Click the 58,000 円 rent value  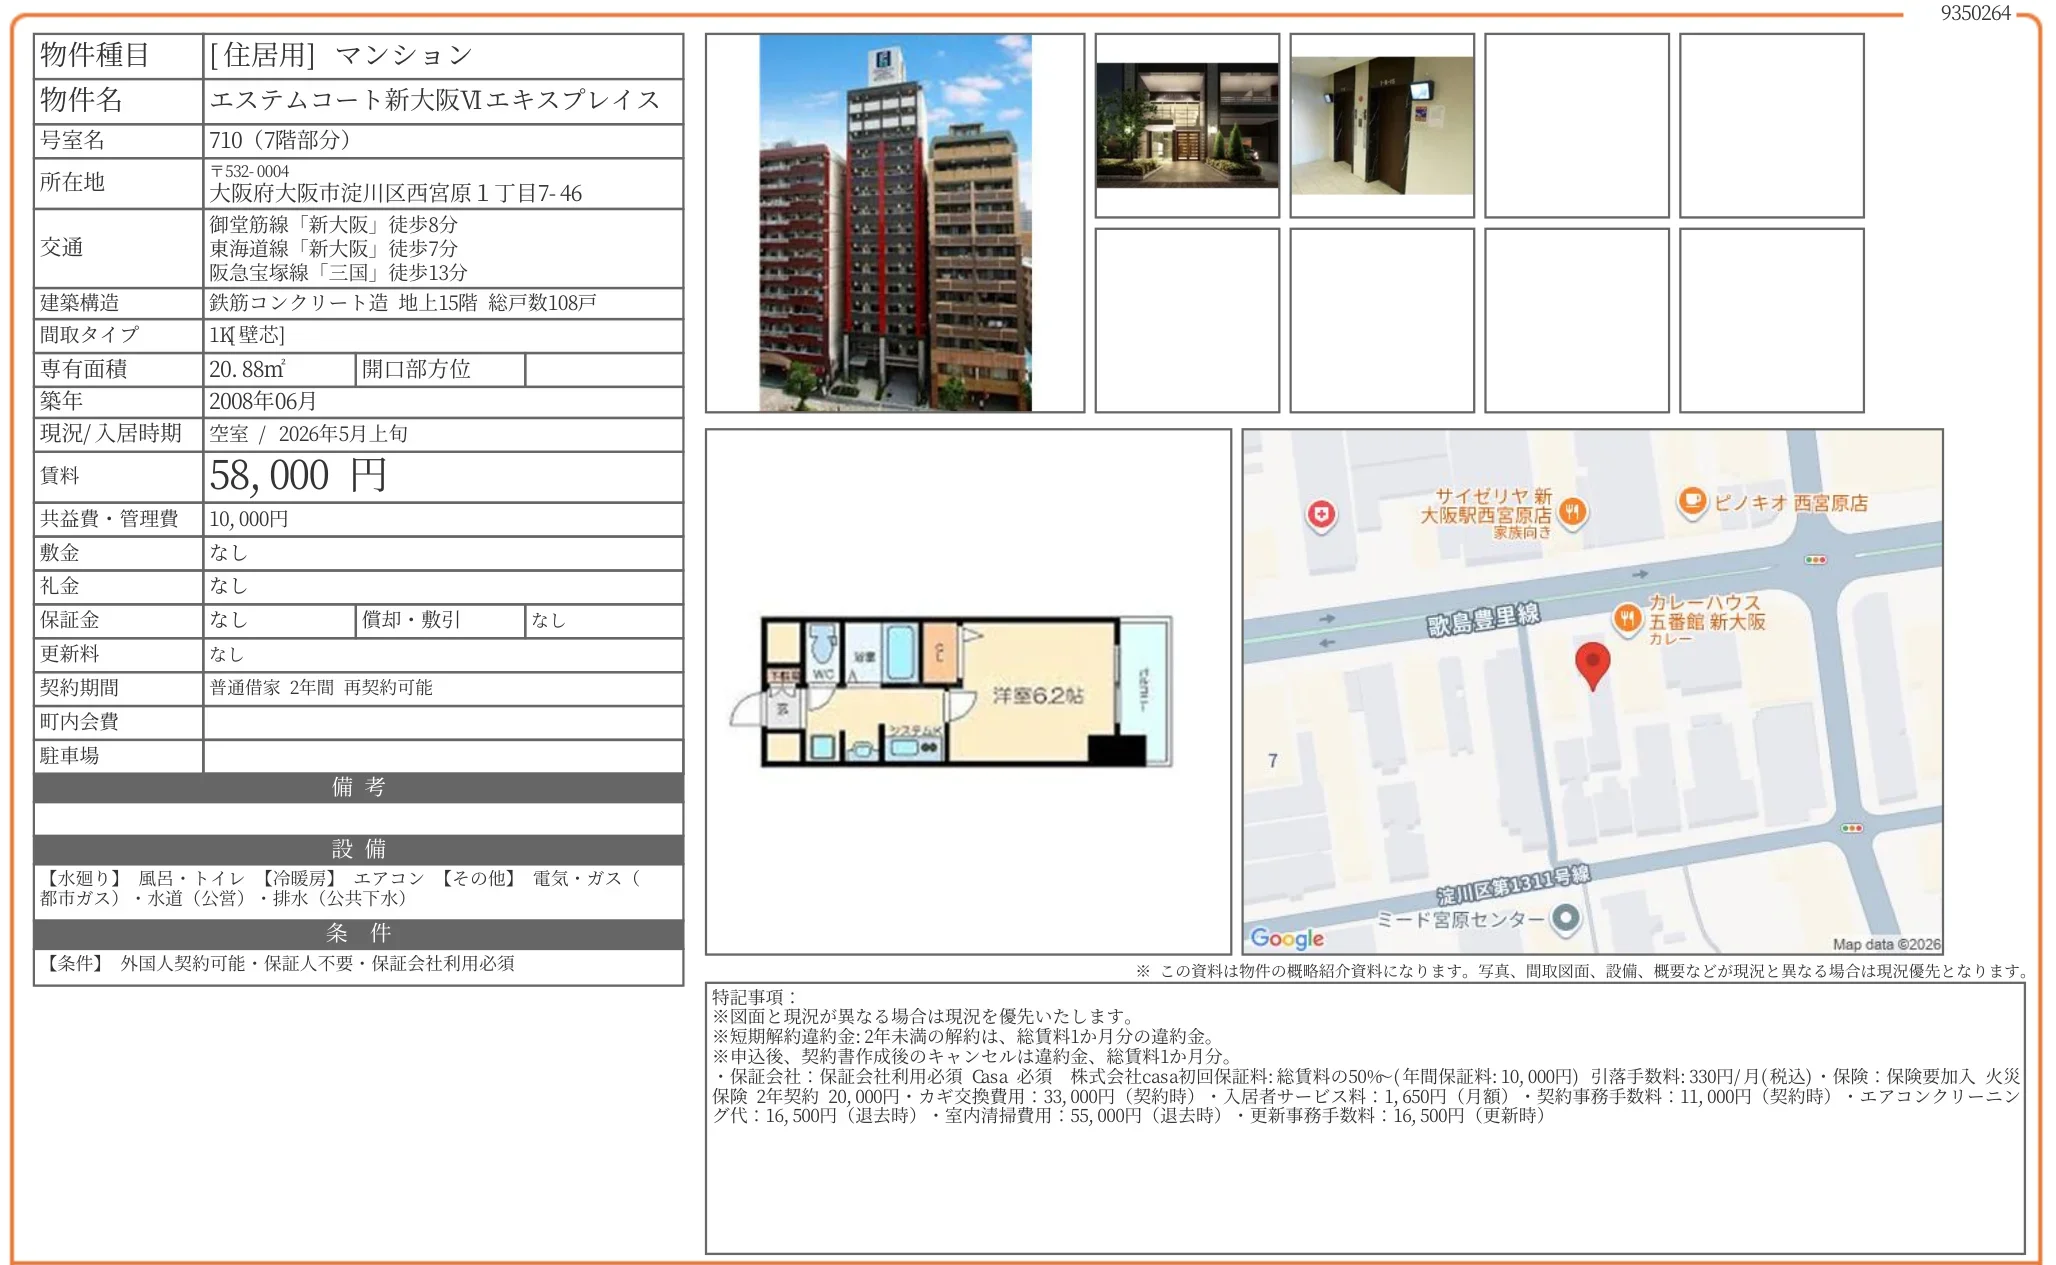[298, 476]
